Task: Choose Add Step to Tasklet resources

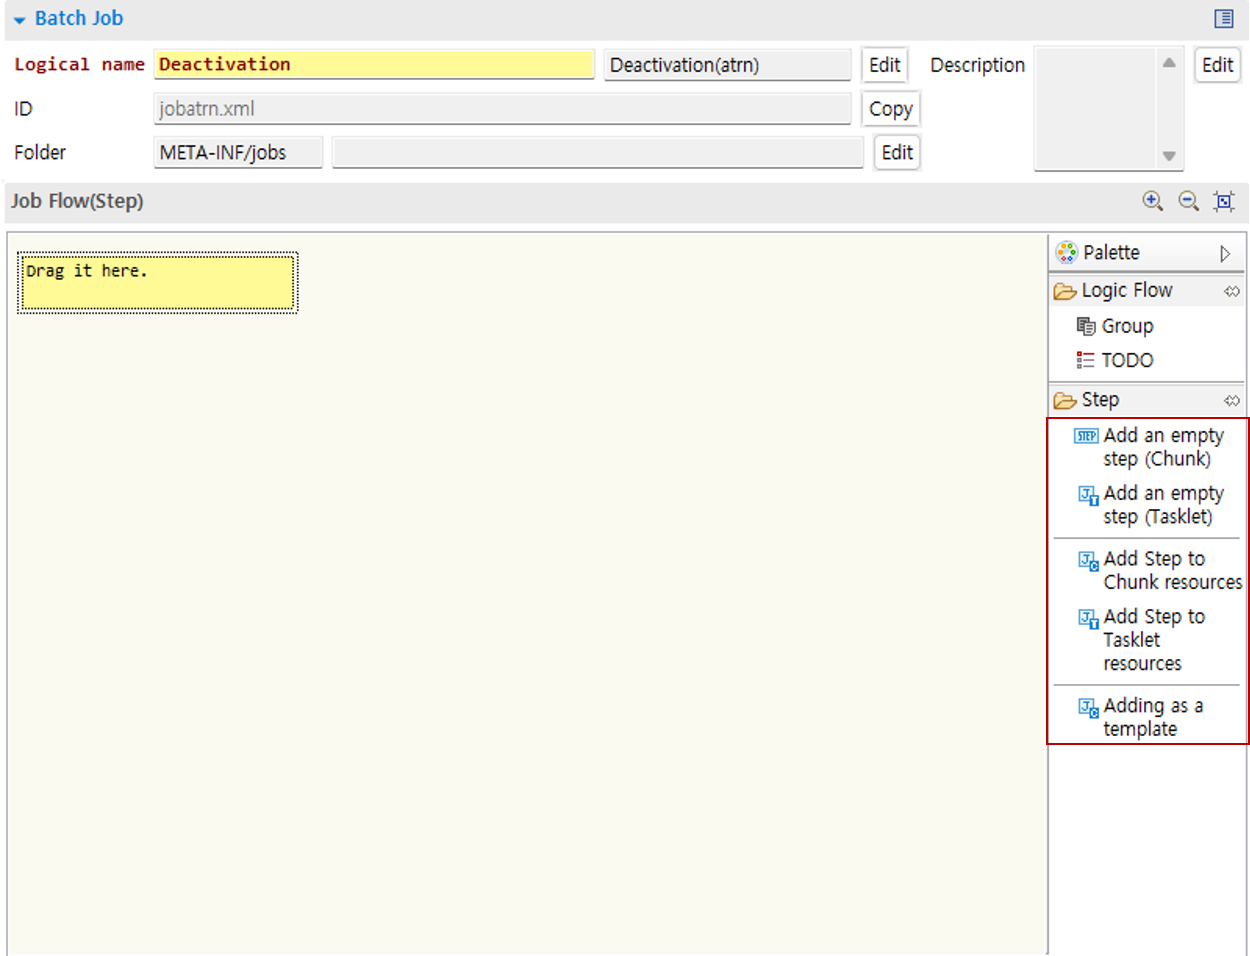Action: click(1152, 640)
